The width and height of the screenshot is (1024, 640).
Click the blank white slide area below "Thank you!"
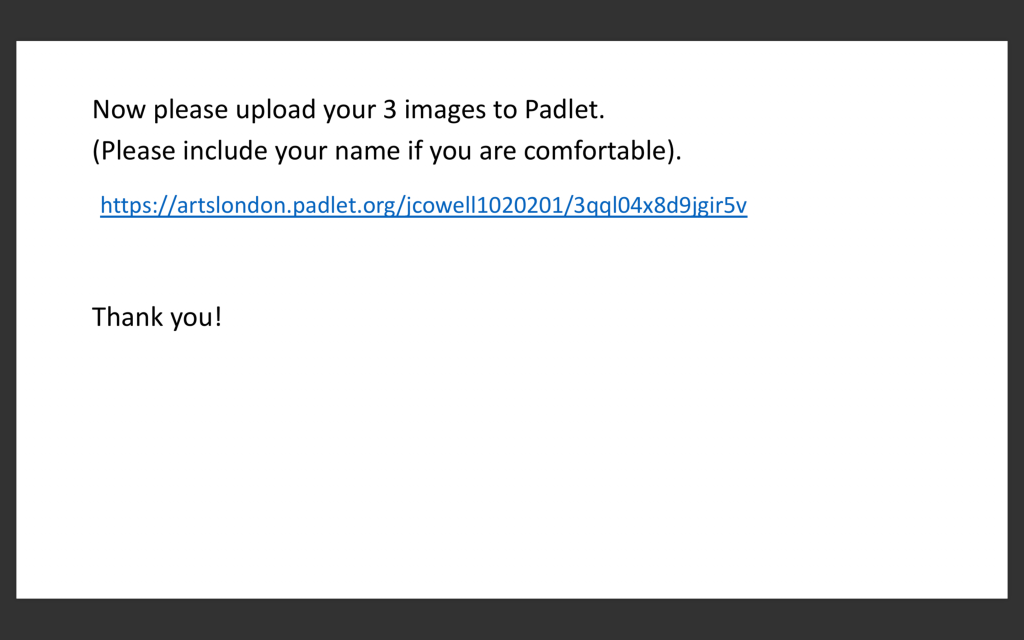click(x=512, y=464)
